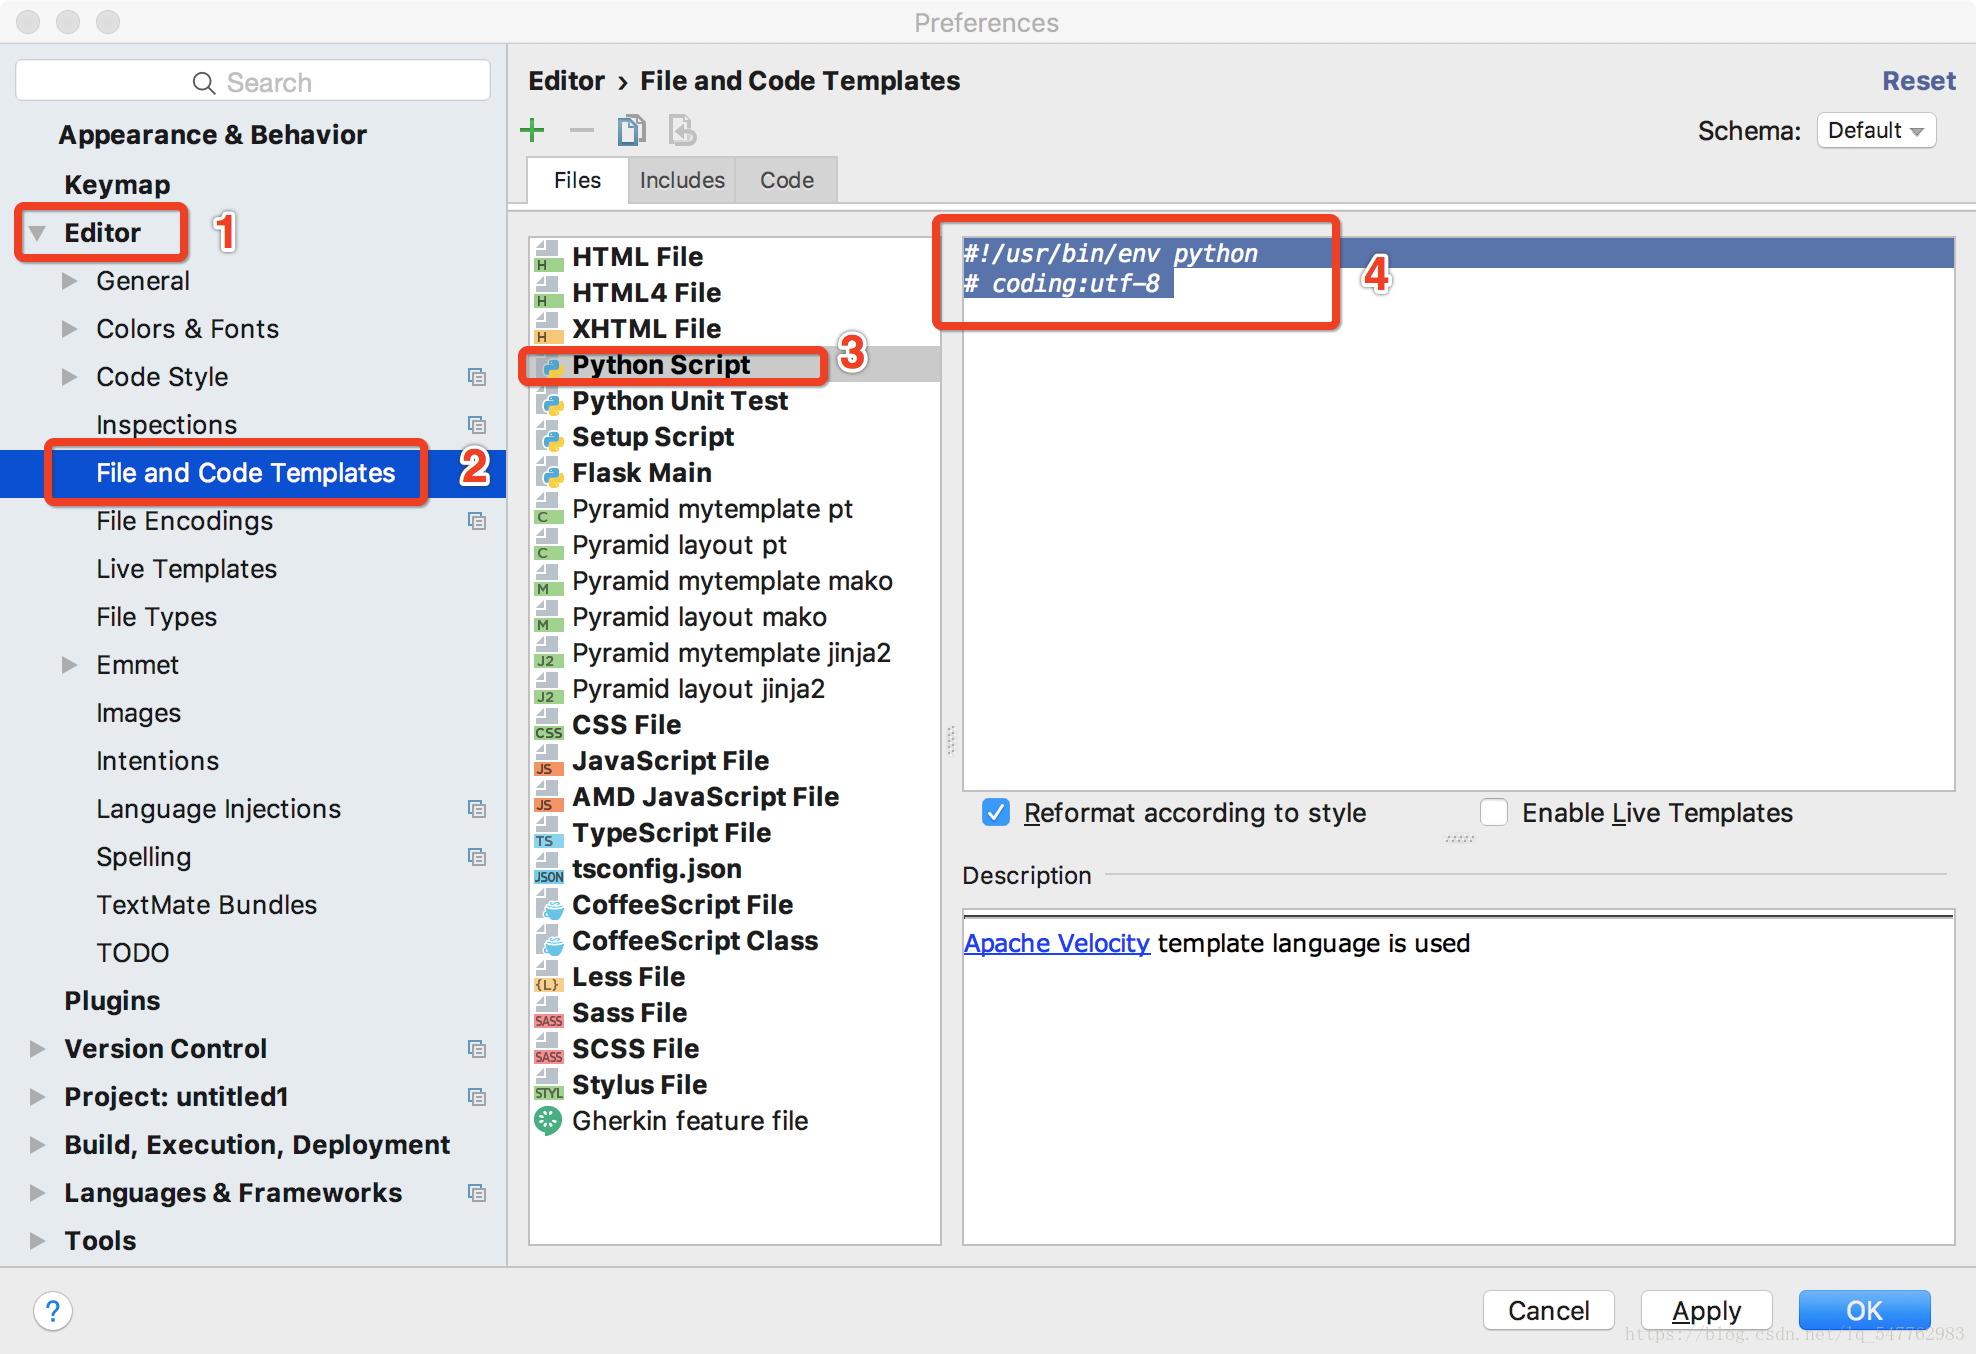
Task: Click project-level icon beside Code Style
Action: [x=477, y=377]
